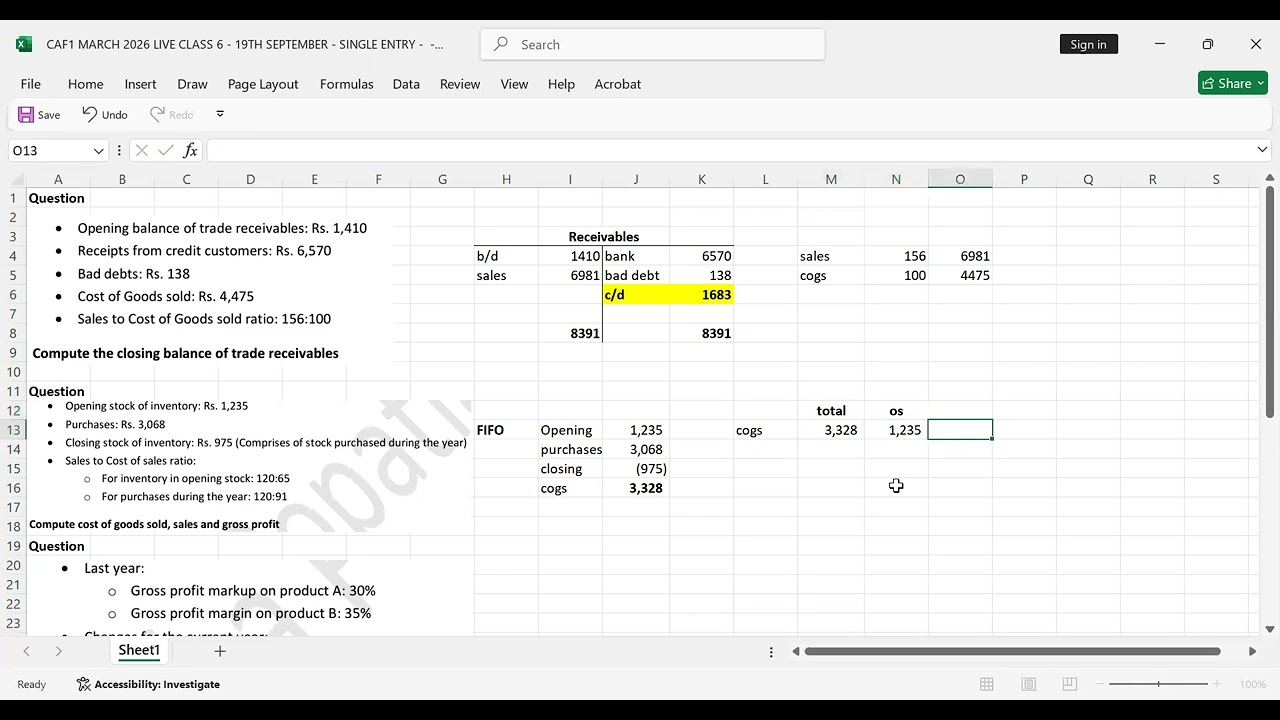Open Customize Quick Access Toolbar dropdown
This screenshot has width=1280, height=720.
pyautogui.click(x=220, y=114)
